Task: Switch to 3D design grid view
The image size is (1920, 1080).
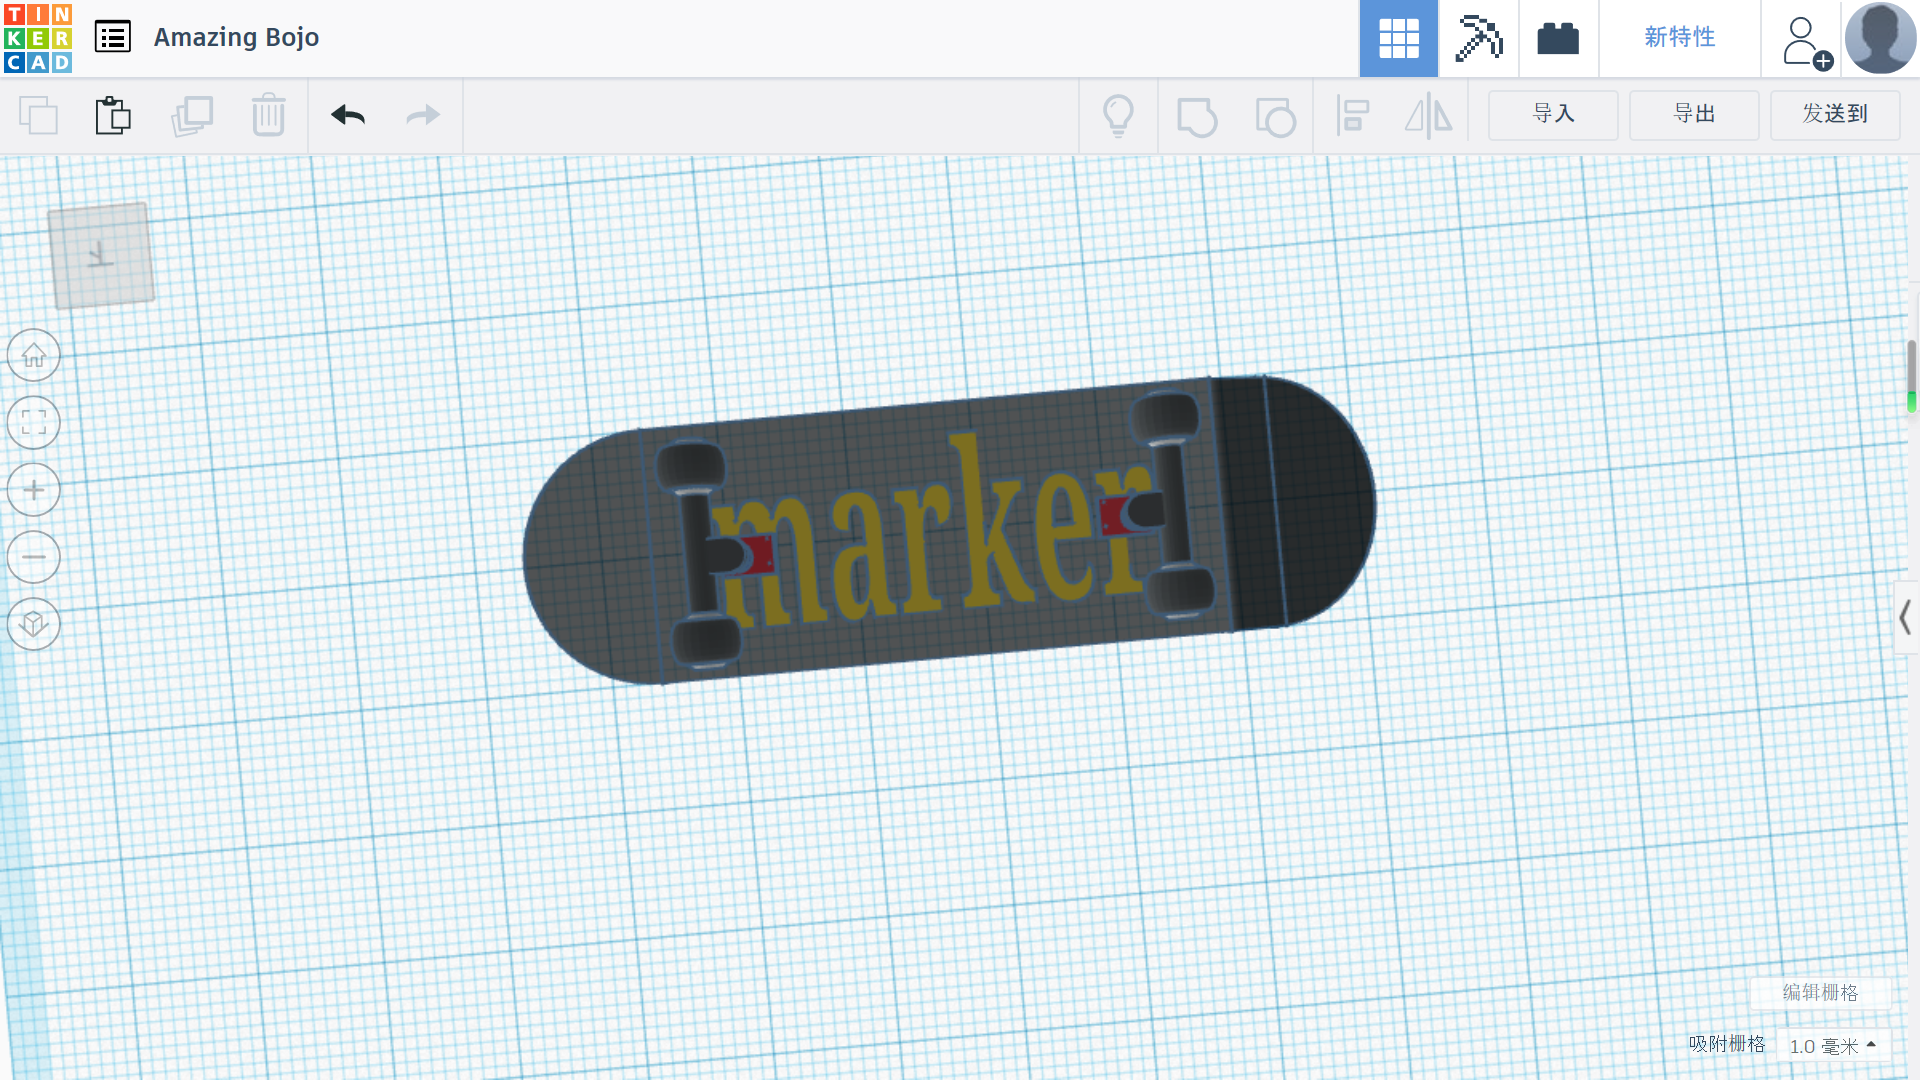Action: click(1398, 39)
